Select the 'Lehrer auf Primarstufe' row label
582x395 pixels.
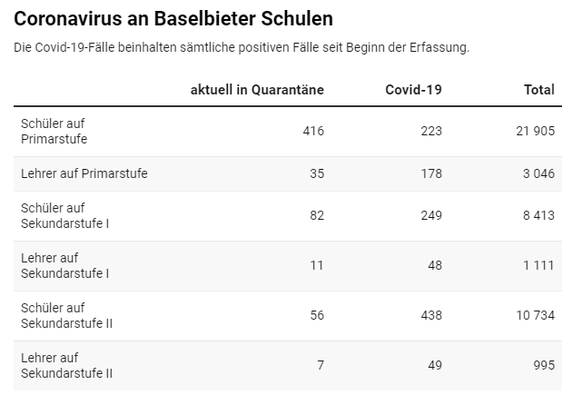click(x=84, y=173)
